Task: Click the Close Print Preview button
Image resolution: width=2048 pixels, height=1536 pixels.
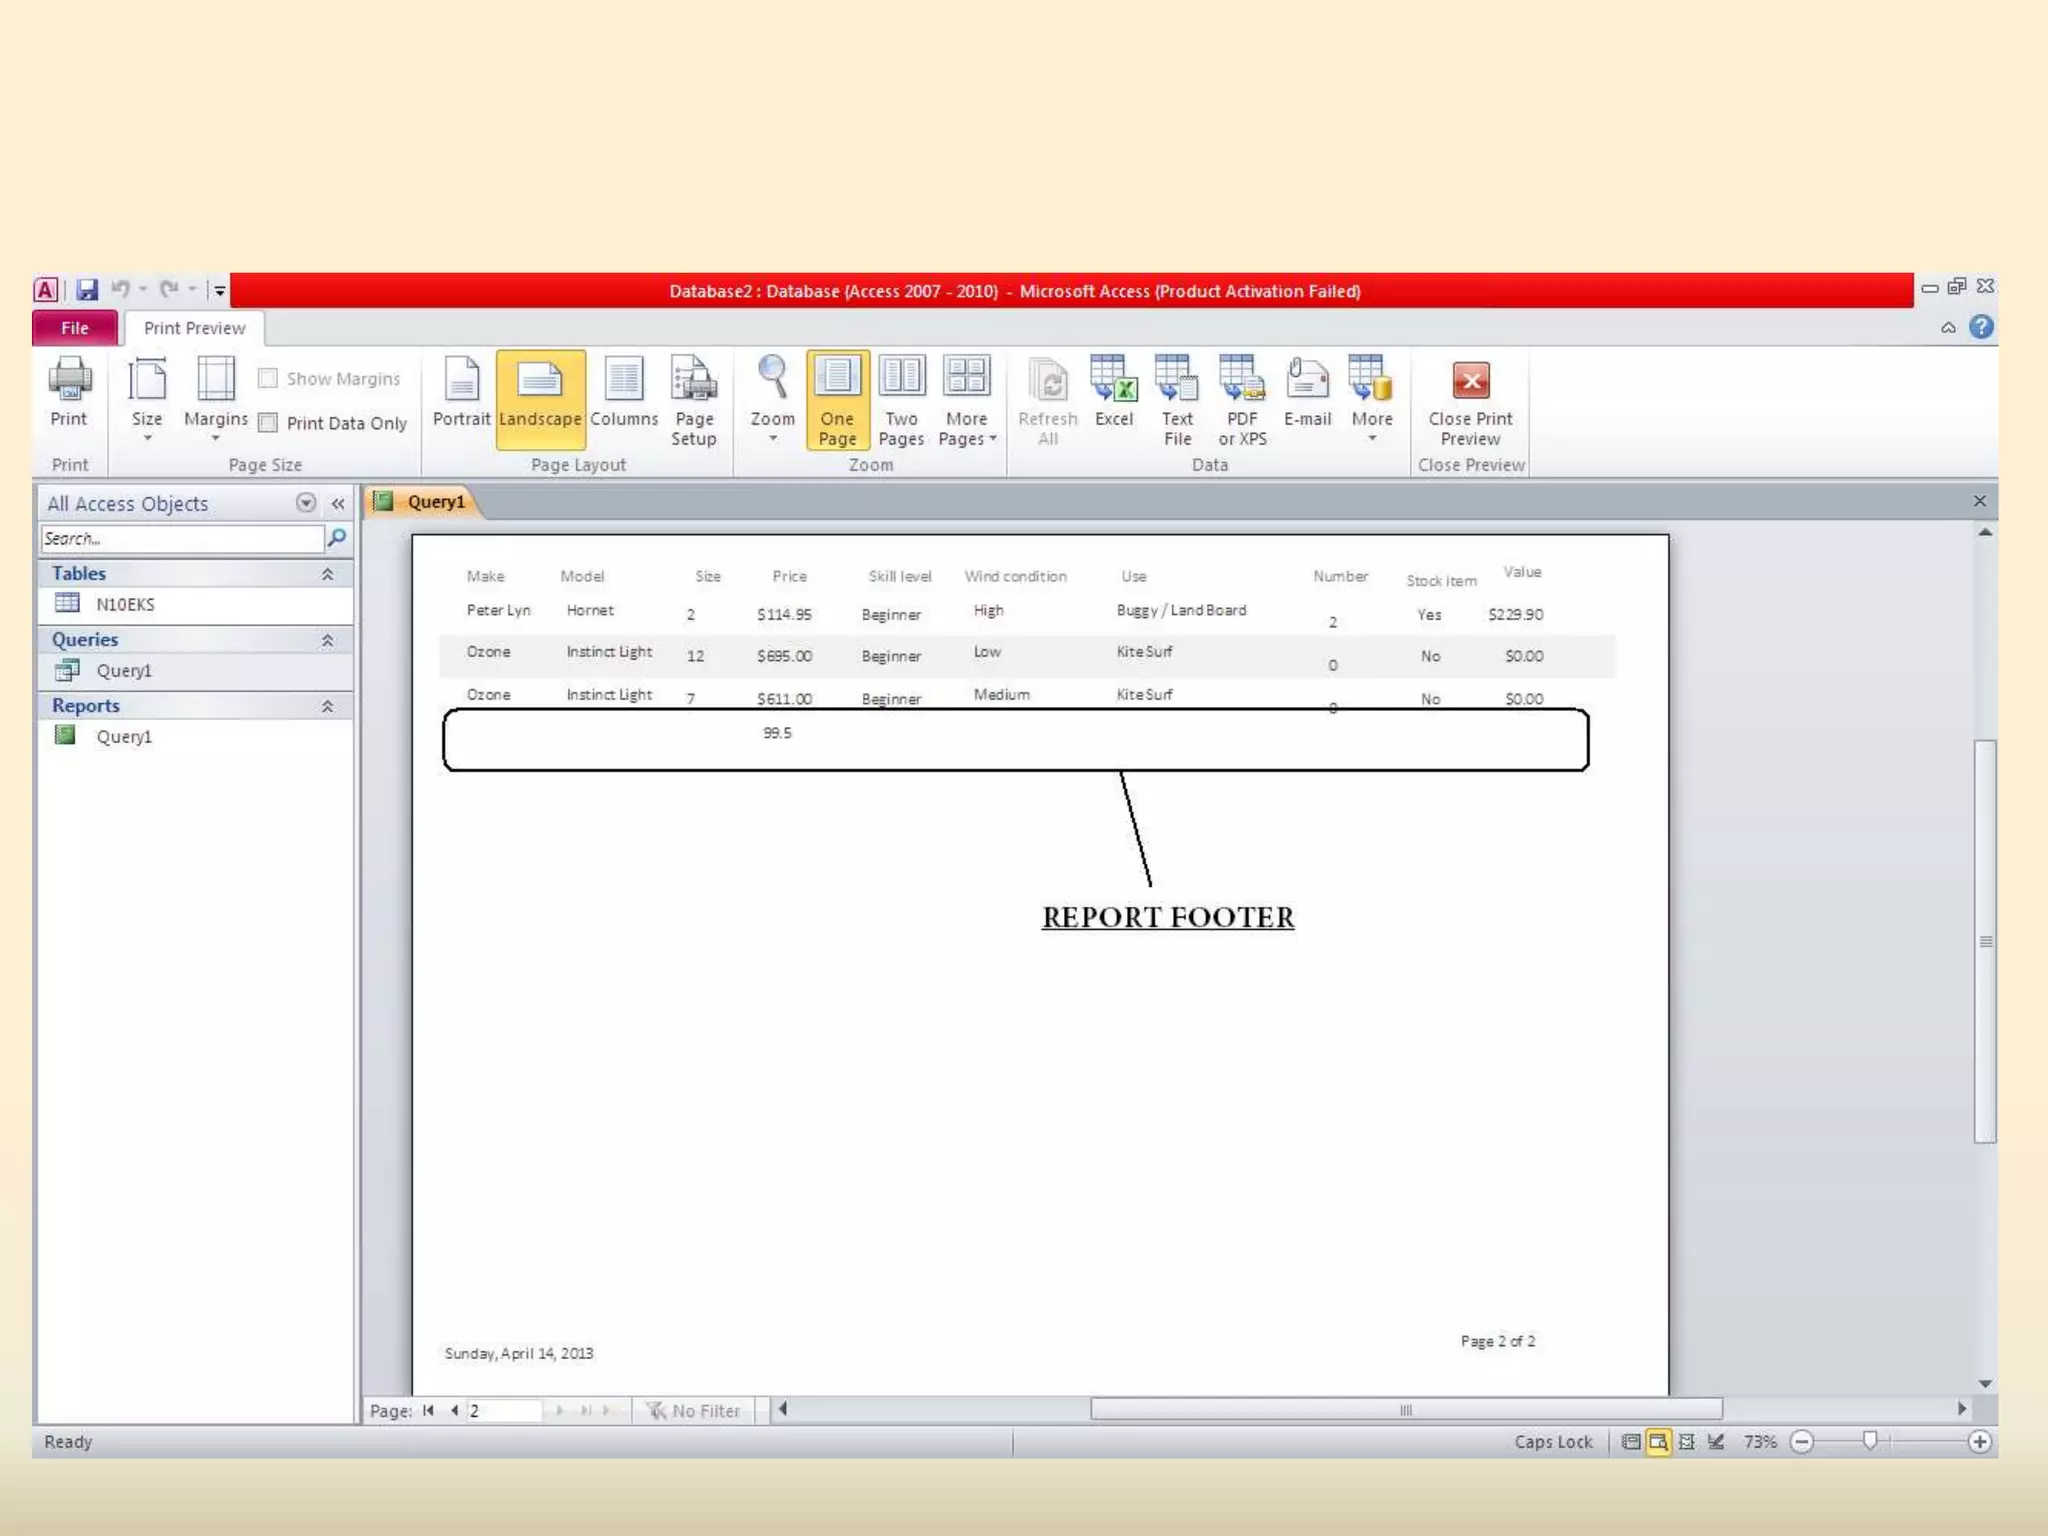Action: point(1470,400)
